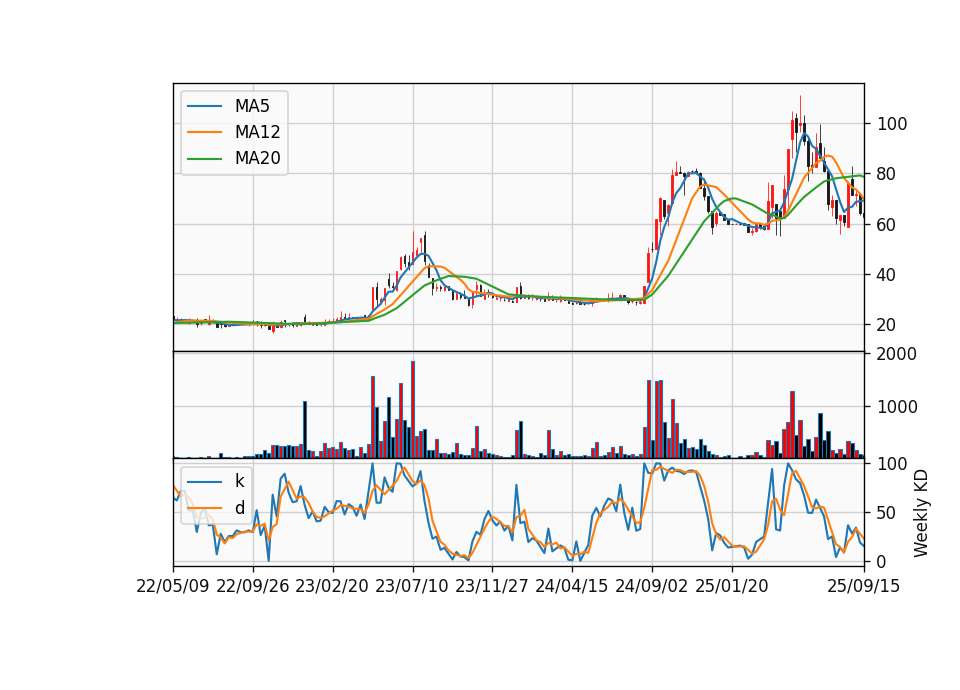
Task: Click the 24/04/15 date tick label
Action: [572, 586]
